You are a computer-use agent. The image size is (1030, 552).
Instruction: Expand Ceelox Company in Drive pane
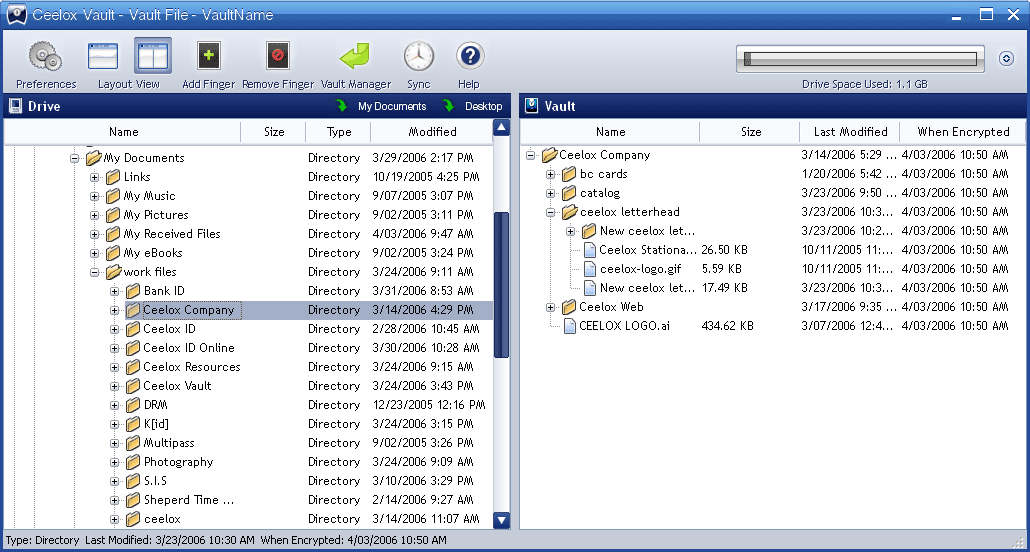click(x=115, y=310)
